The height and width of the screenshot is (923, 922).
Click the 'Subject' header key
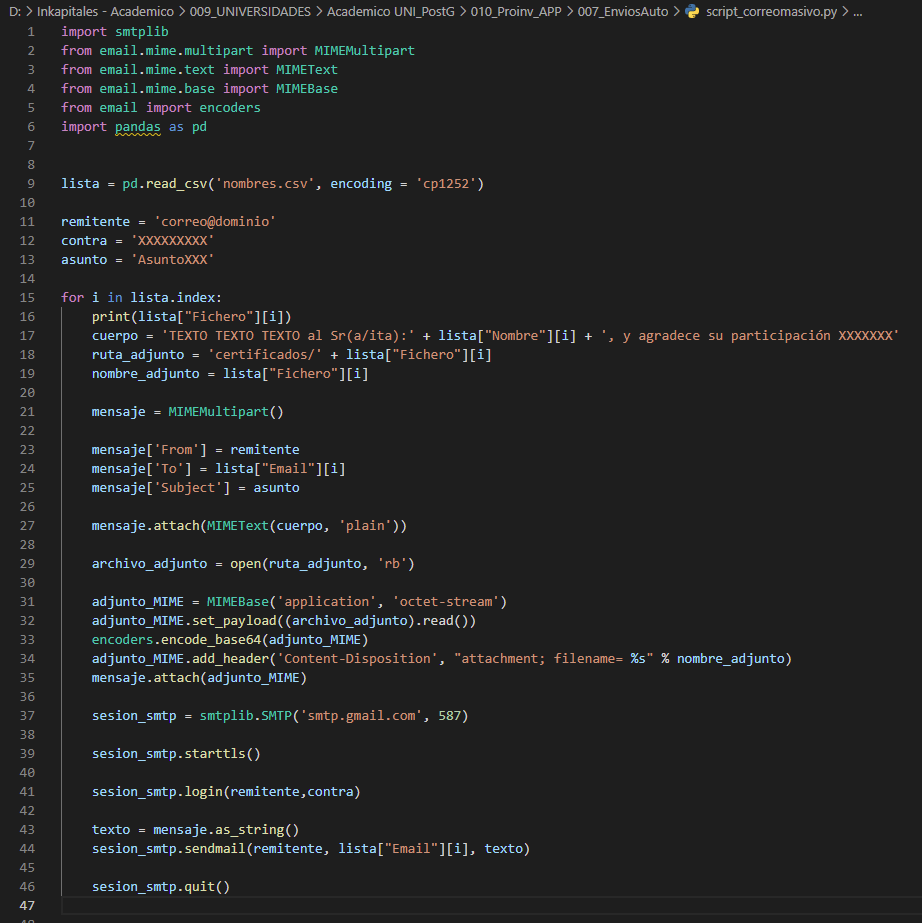pos(188,487)
